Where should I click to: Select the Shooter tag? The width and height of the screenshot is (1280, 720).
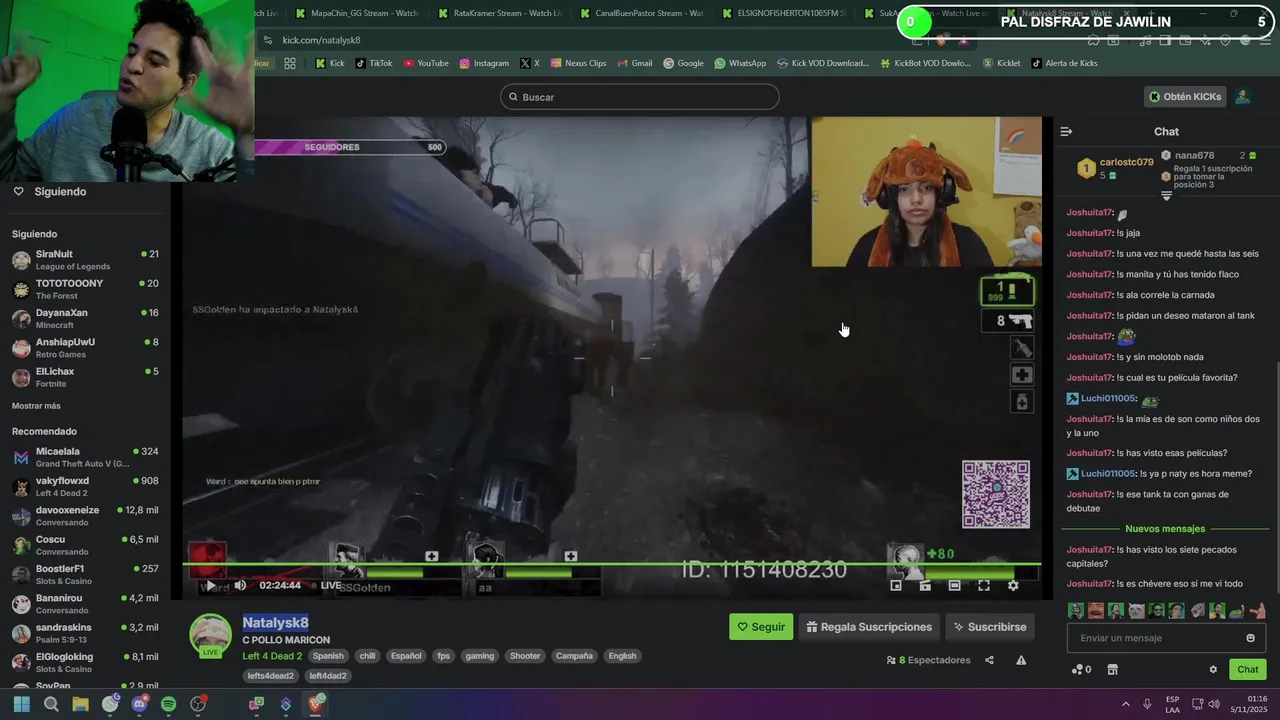pyautogui.click(x=525, y=656)
